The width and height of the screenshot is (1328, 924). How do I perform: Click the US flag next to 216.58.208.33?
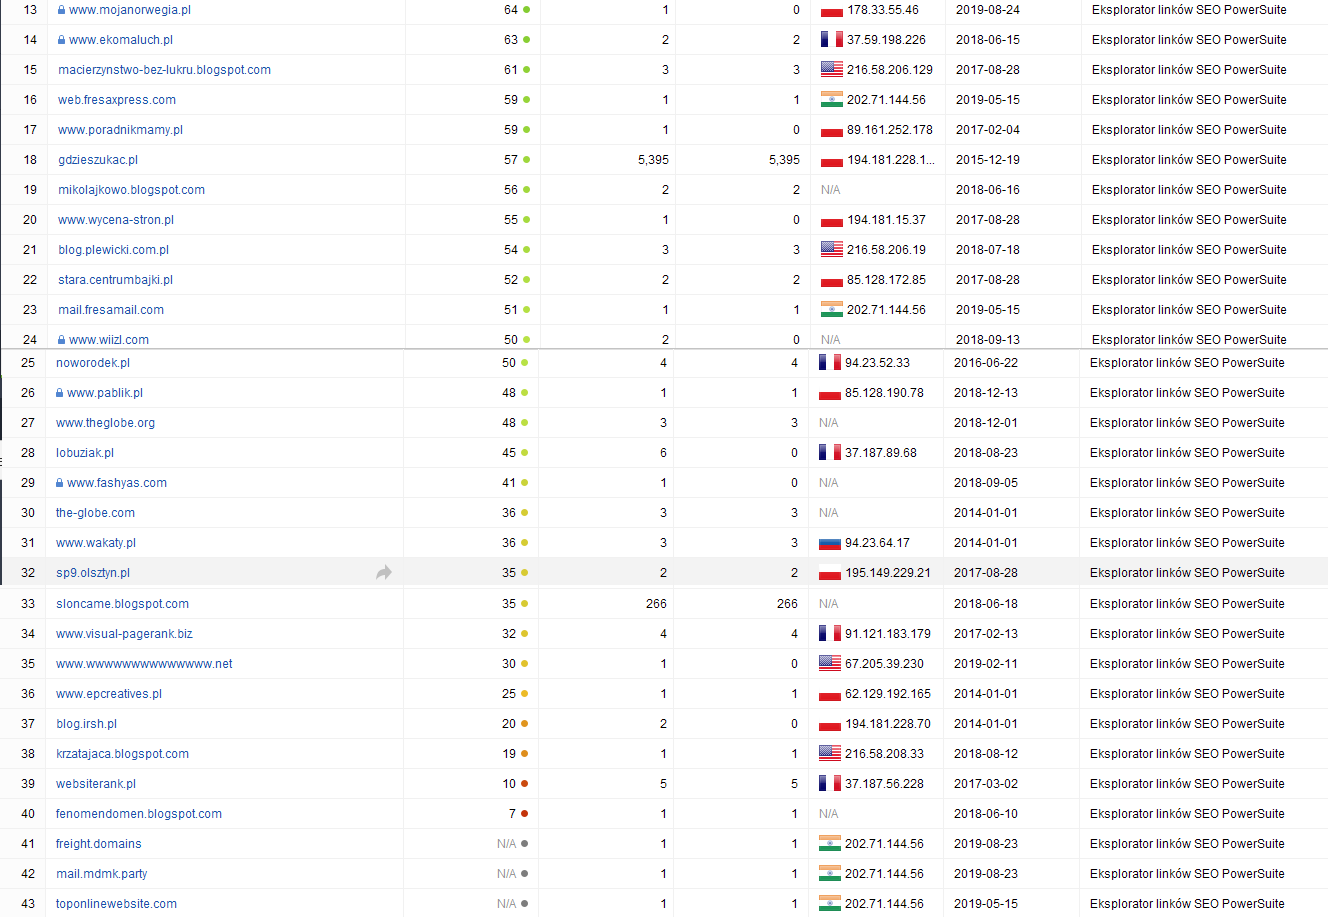[830, 754]
